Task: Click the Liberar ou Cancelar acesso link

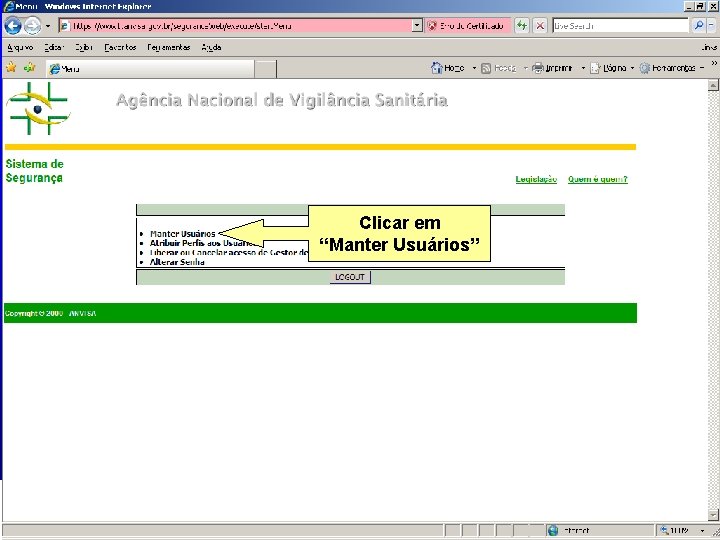Action: 229,253
